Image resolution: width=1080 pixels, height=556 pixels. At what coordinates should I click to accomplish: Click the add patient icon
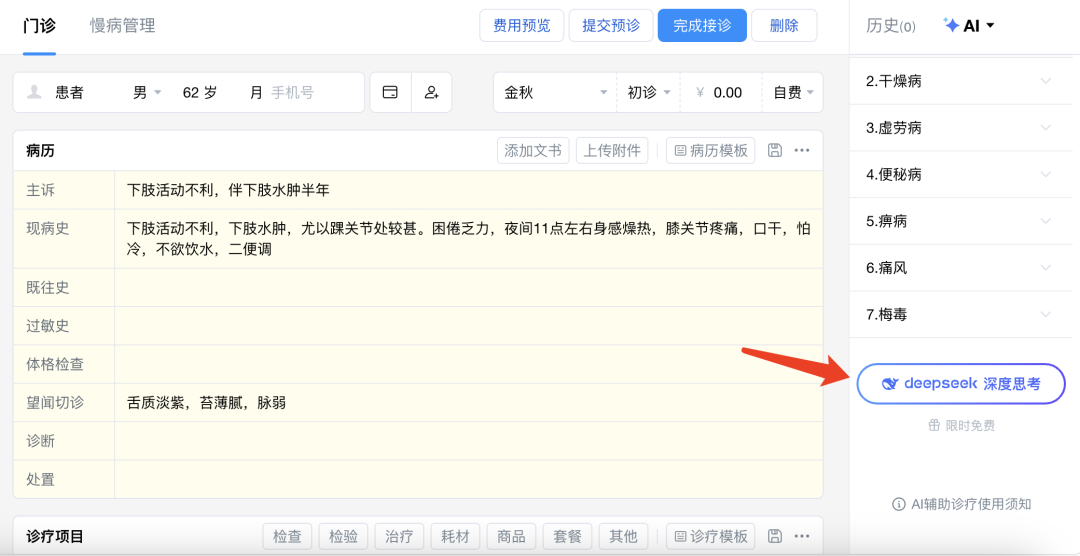[432, 92]
